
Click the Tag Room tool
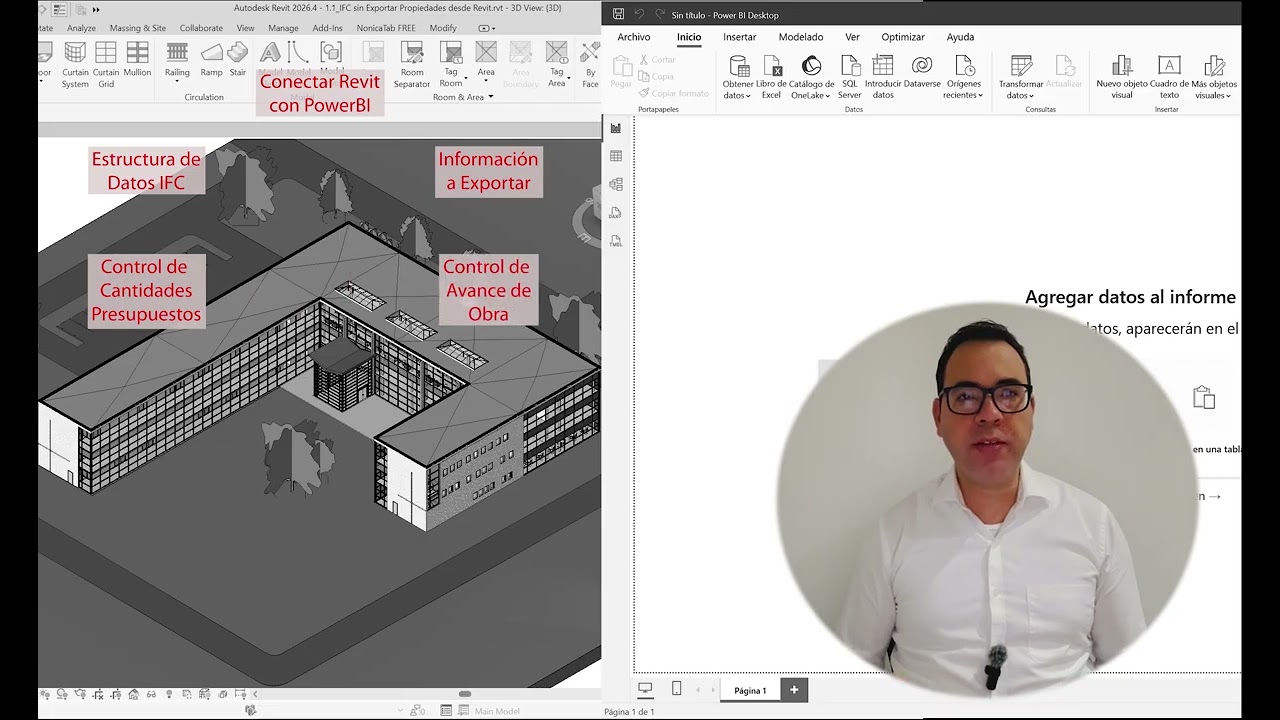coord(451,65)
